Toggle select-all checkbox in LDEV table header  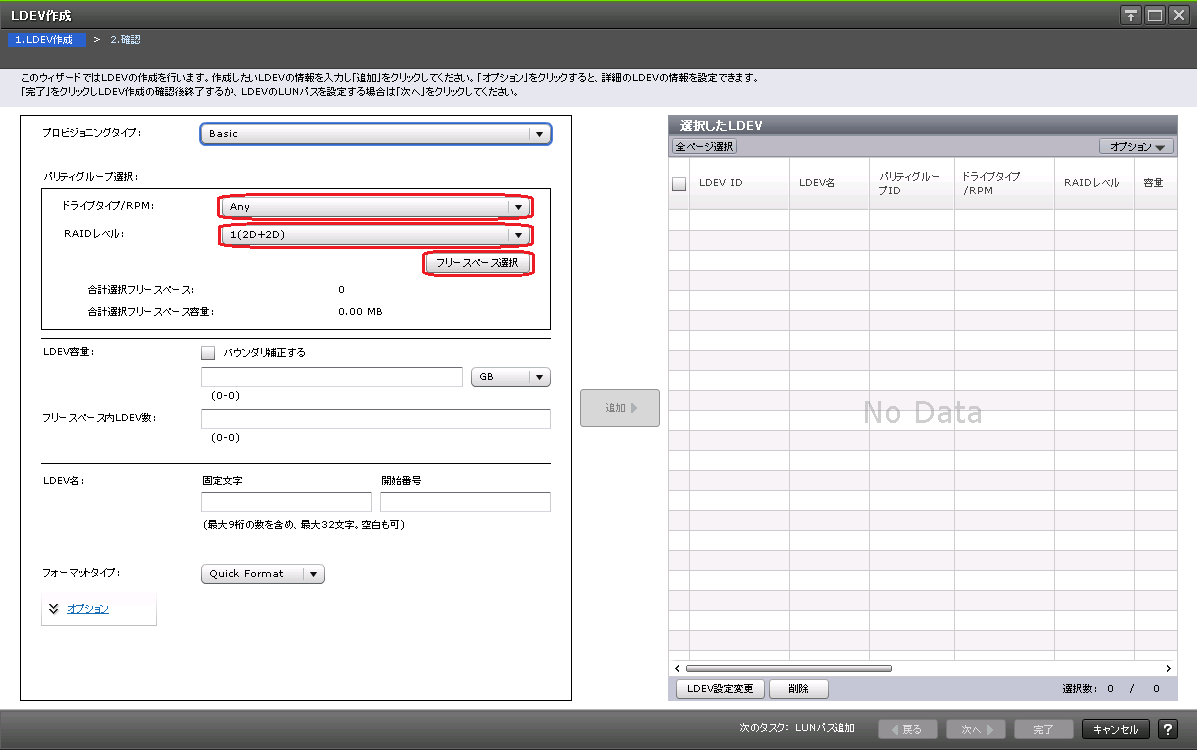[679, 184]
